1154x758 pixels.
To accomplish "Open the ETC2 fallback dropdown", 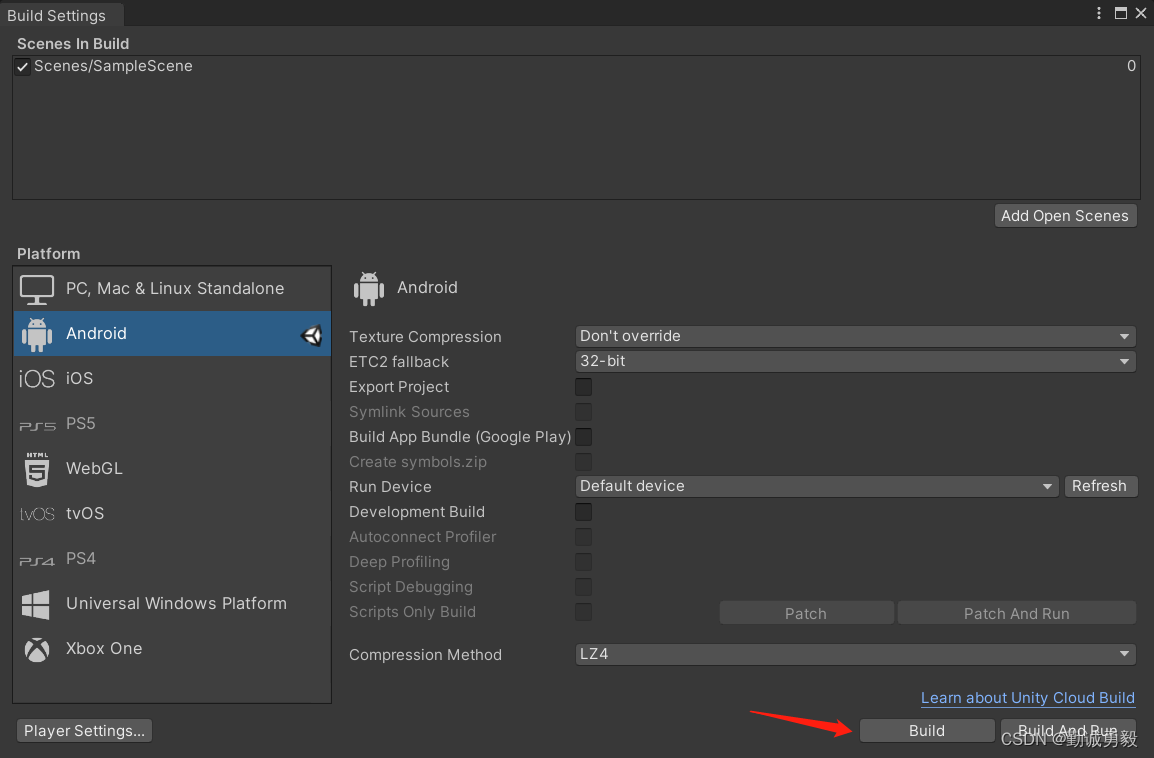I will [855, 361].
